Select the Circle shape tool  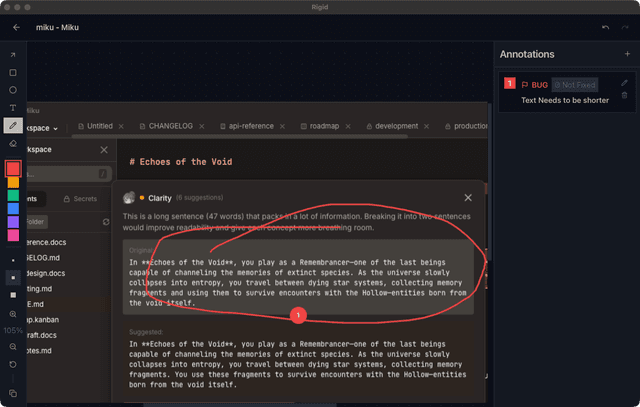tap(13, 90)
